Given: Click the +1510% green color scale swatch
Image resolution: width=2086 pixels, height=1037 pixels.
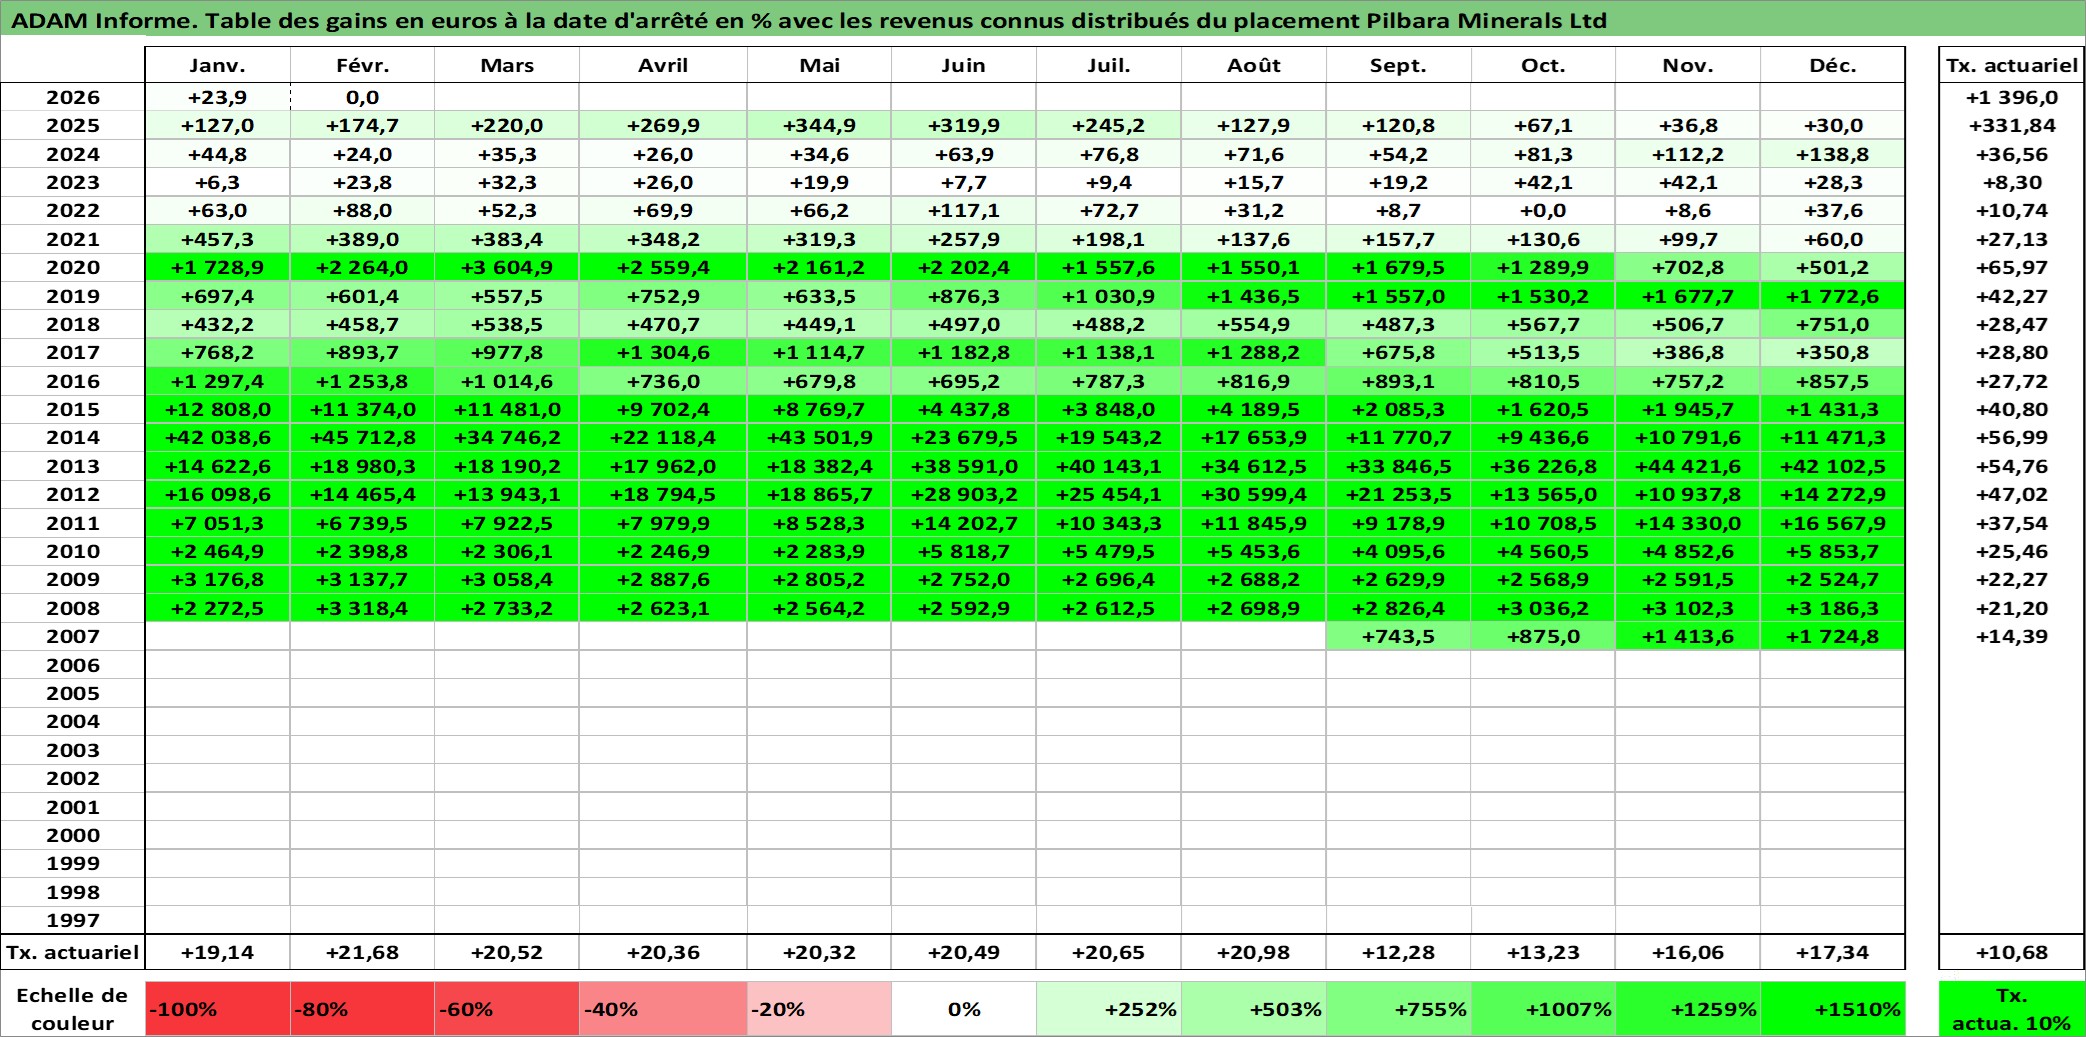Looking at the screenshot, I should [1832, 1009].
